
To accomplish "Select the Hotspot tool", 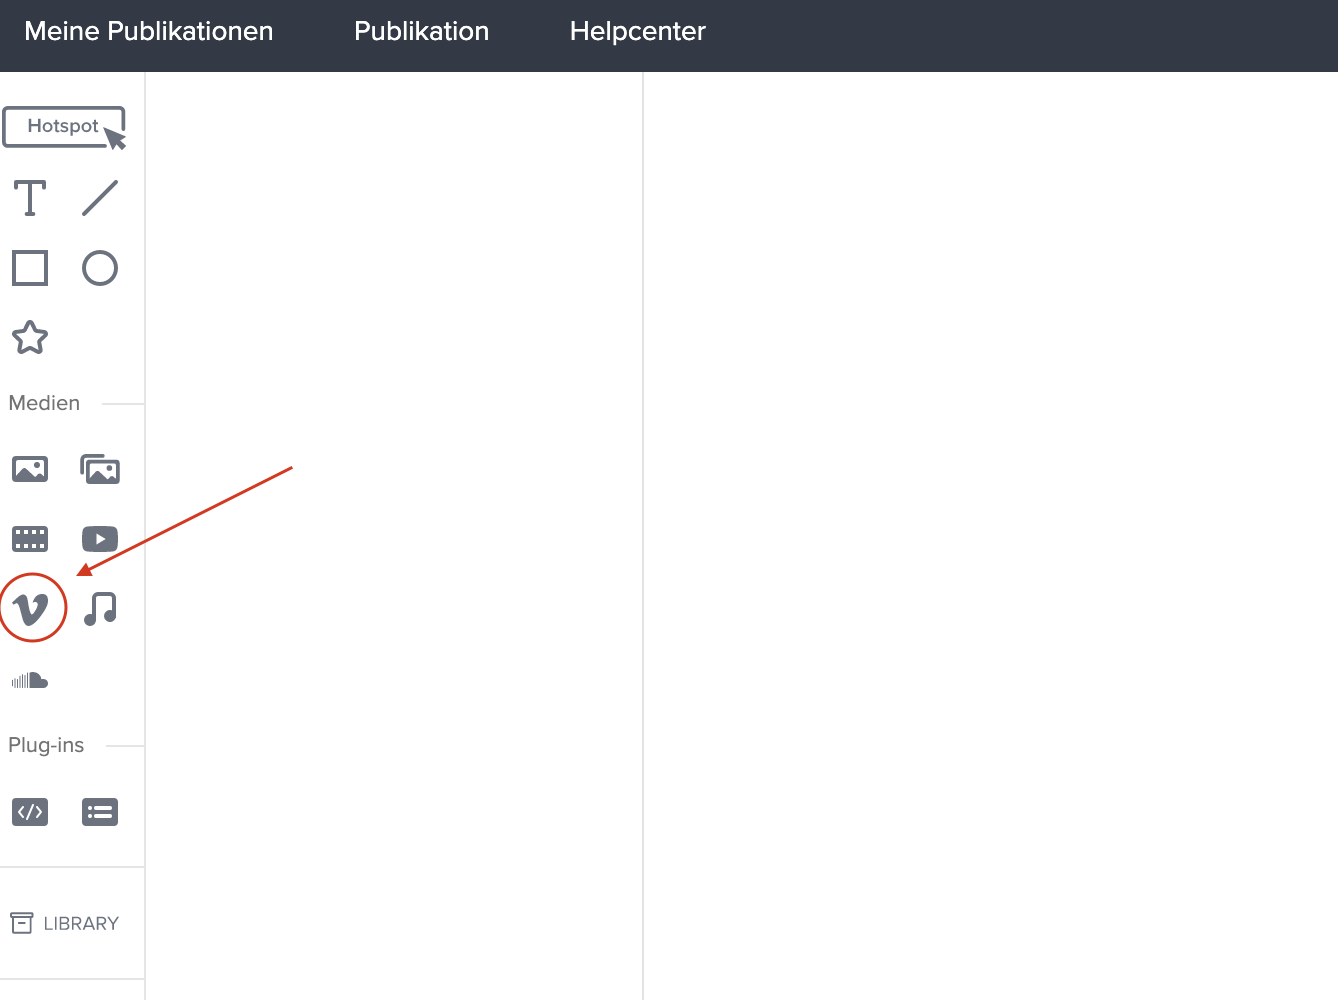I will (x=63, y=127).
